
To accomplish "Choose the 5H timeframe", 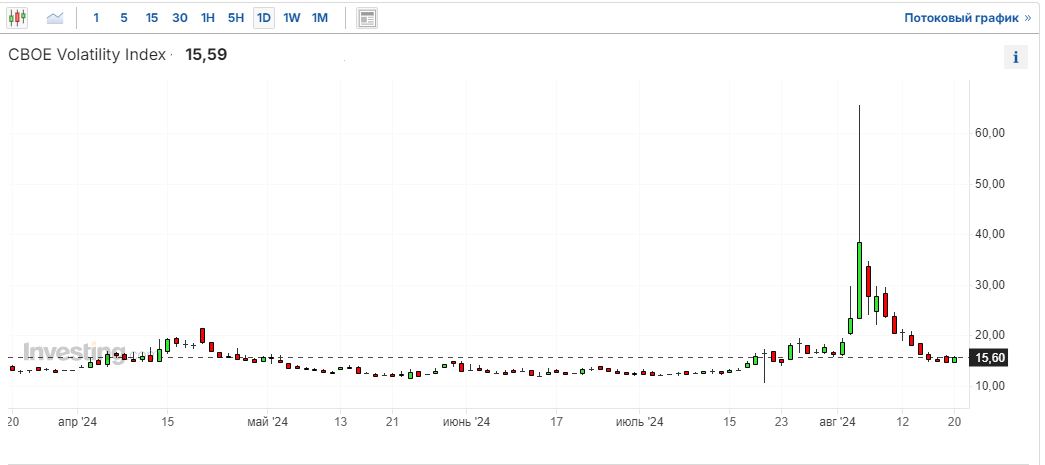I will [x=236, y=18].
